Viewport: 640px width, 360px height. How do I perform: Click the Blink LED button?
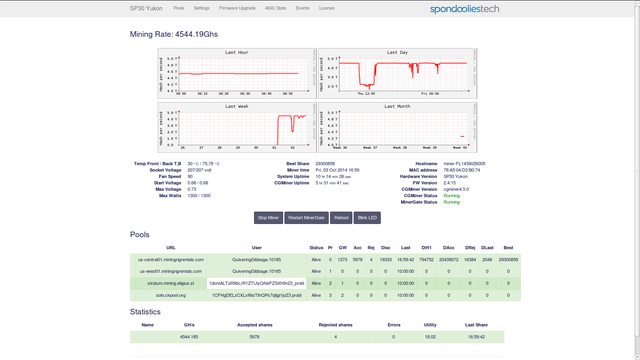[x=367, y=218]
